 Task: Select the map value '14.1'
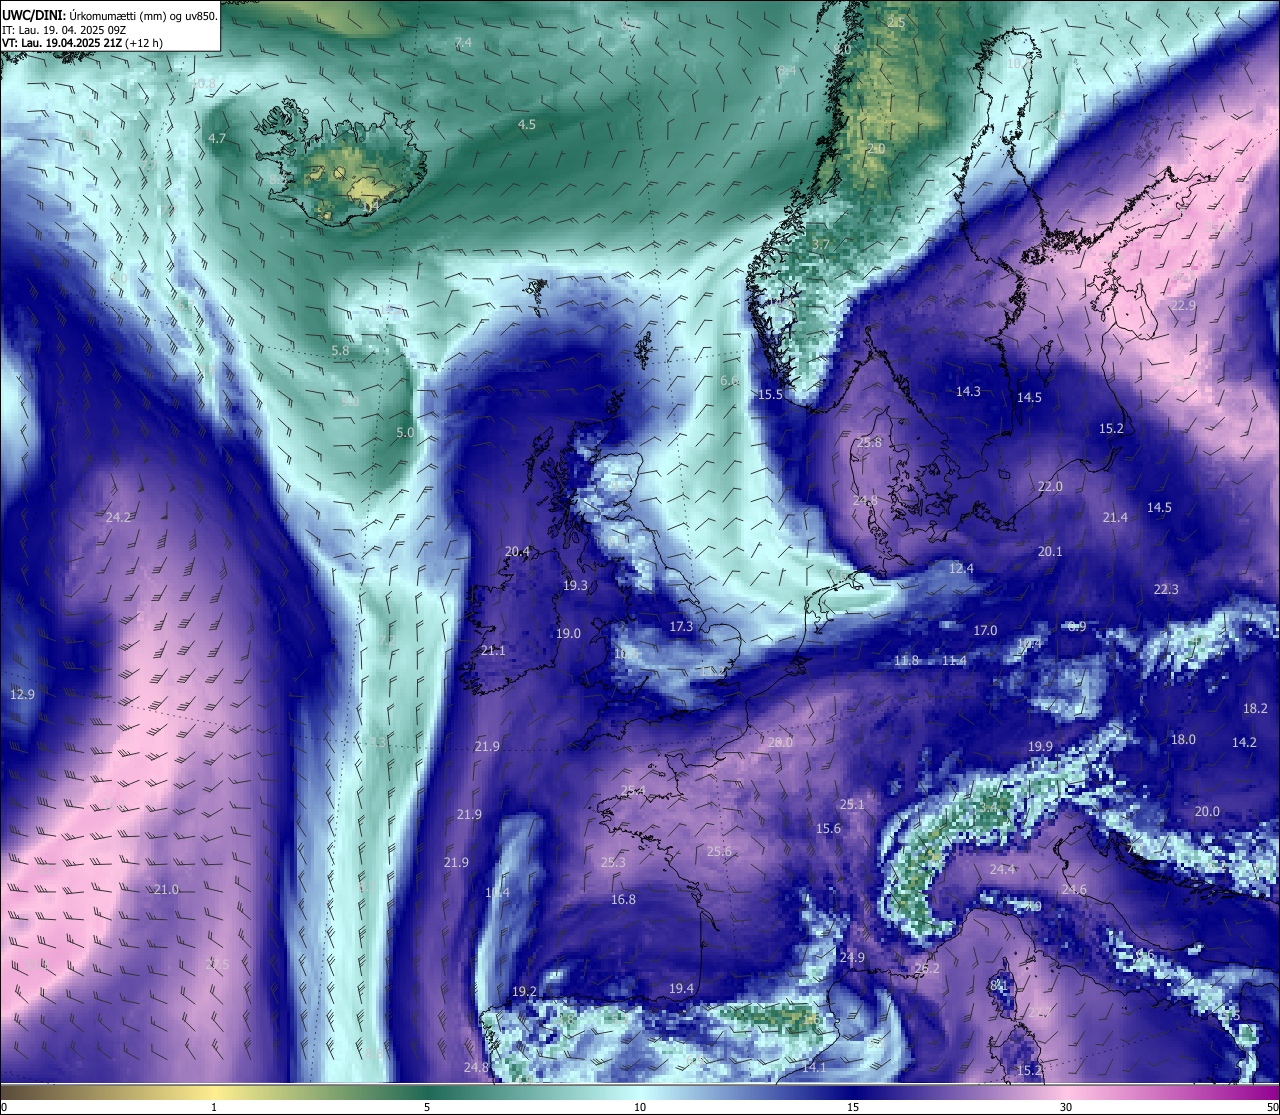(814, 1067)
